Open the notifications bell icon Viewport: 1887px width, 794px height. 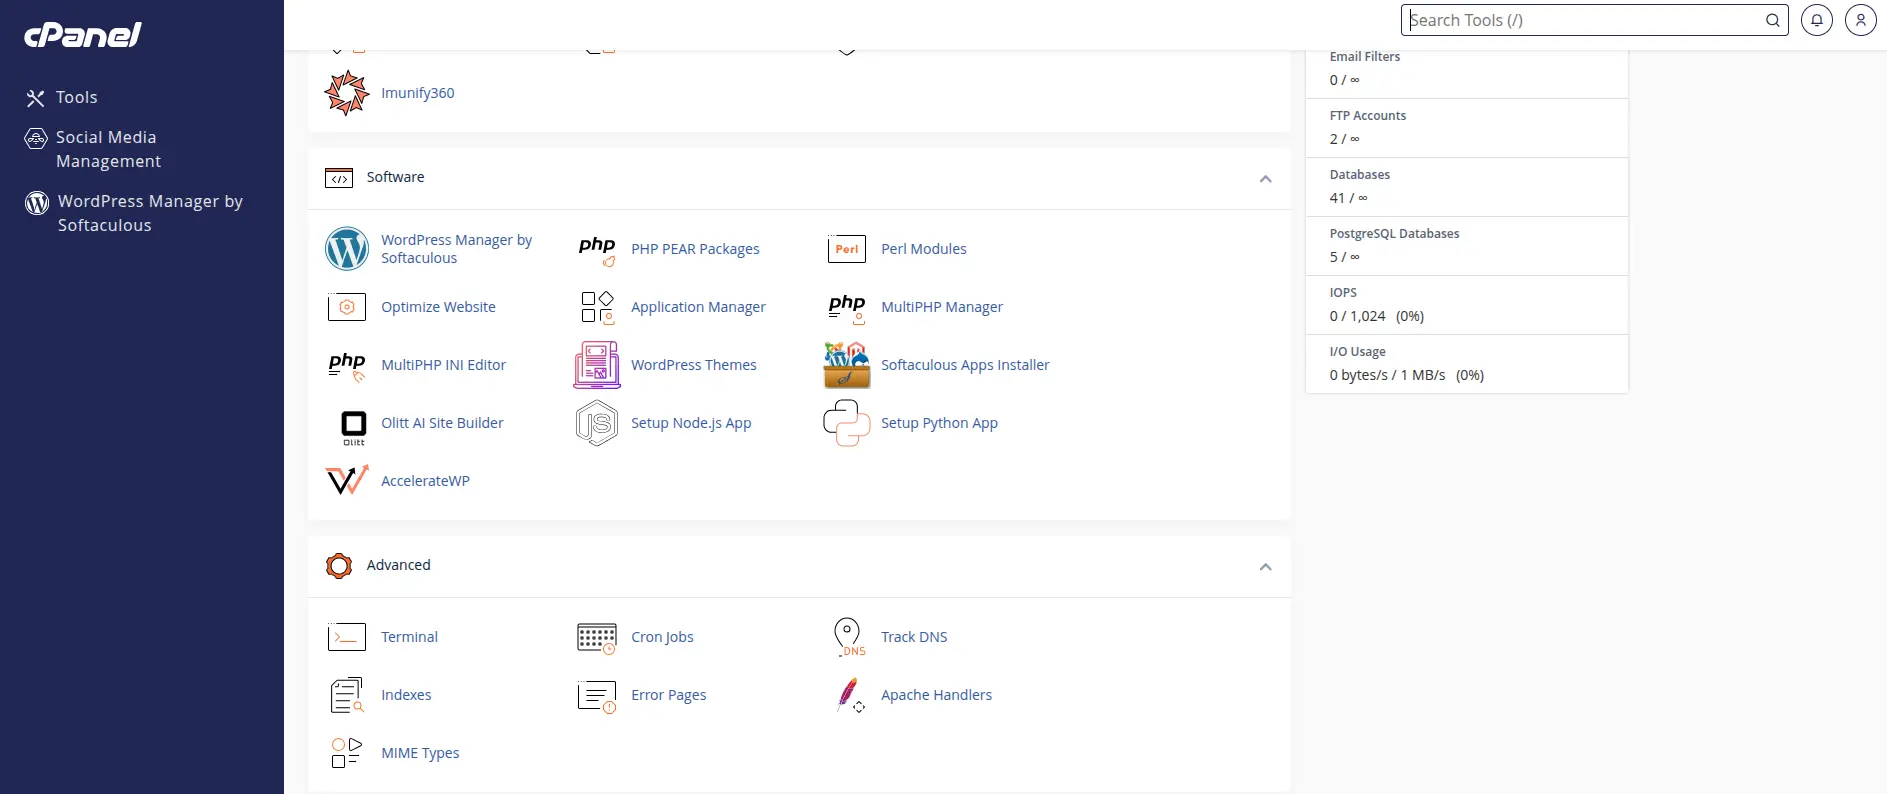click(1817, 20)
